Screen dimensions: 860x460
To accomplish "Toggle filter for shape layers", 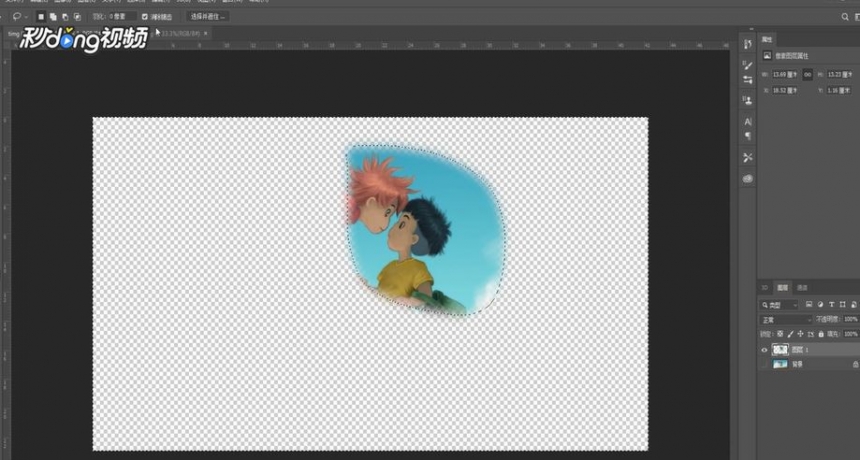I will click(842, 304).
